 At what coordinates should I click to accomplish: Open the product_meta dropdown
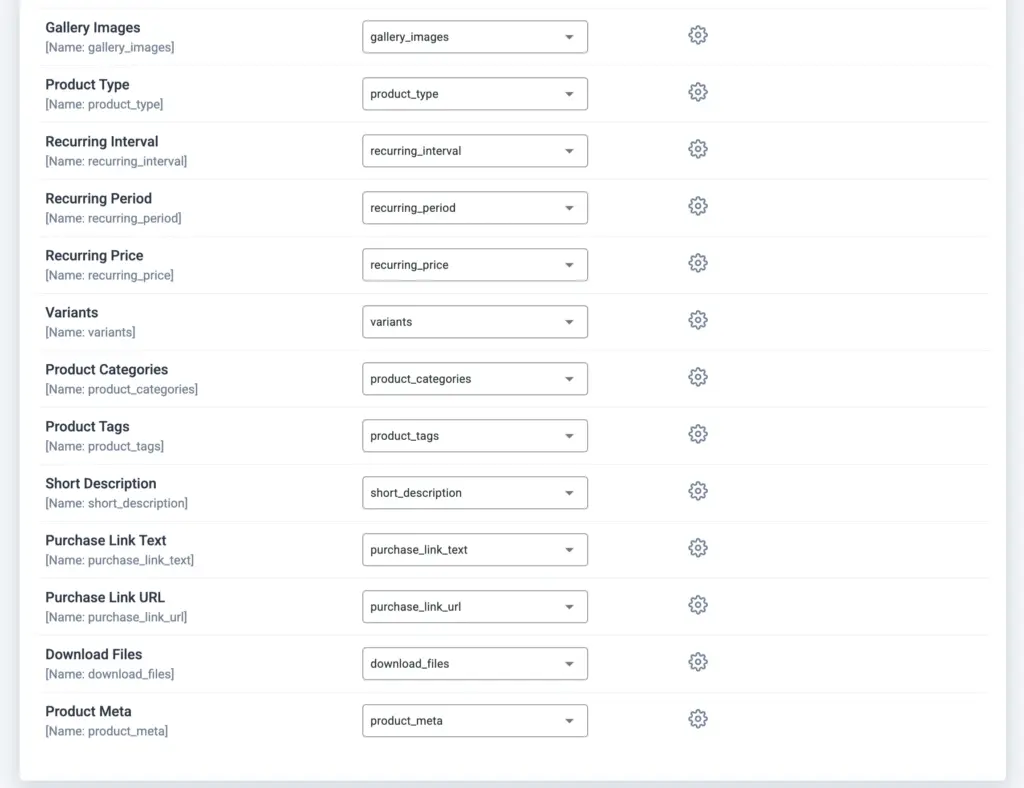pos(474,720)
